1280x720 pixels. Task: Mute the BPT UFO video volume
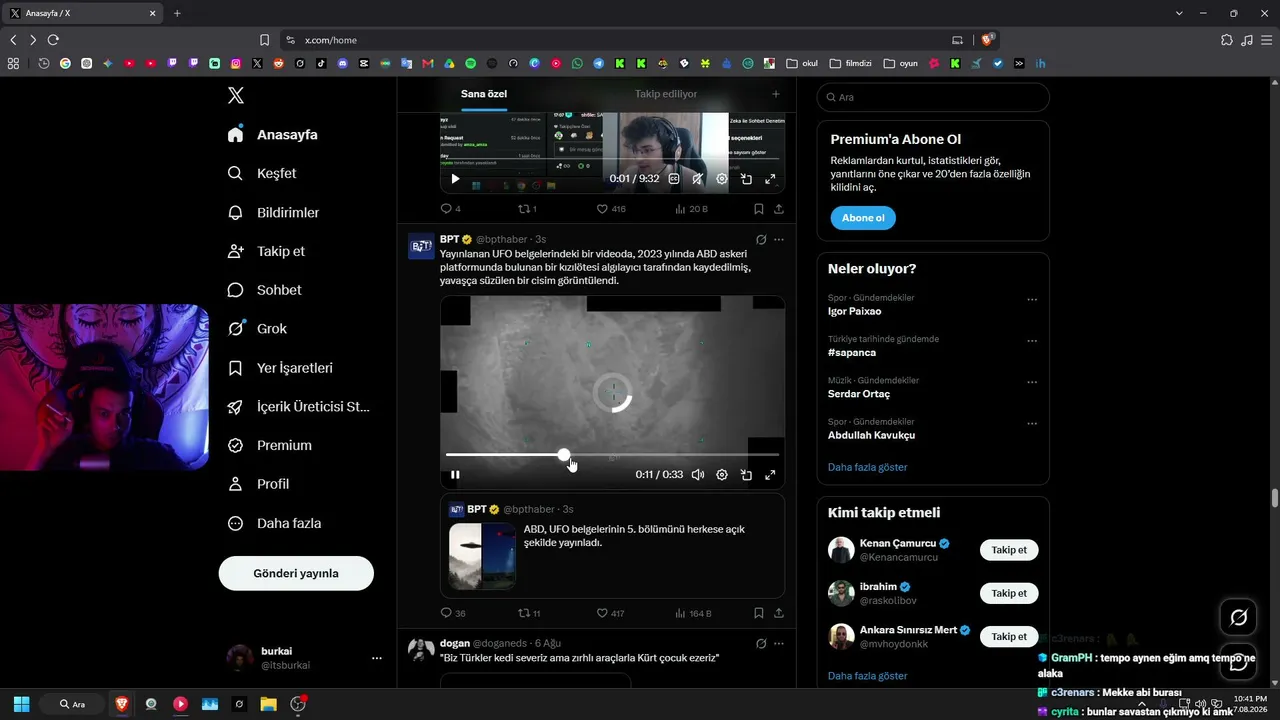click(x=698, y=475)
